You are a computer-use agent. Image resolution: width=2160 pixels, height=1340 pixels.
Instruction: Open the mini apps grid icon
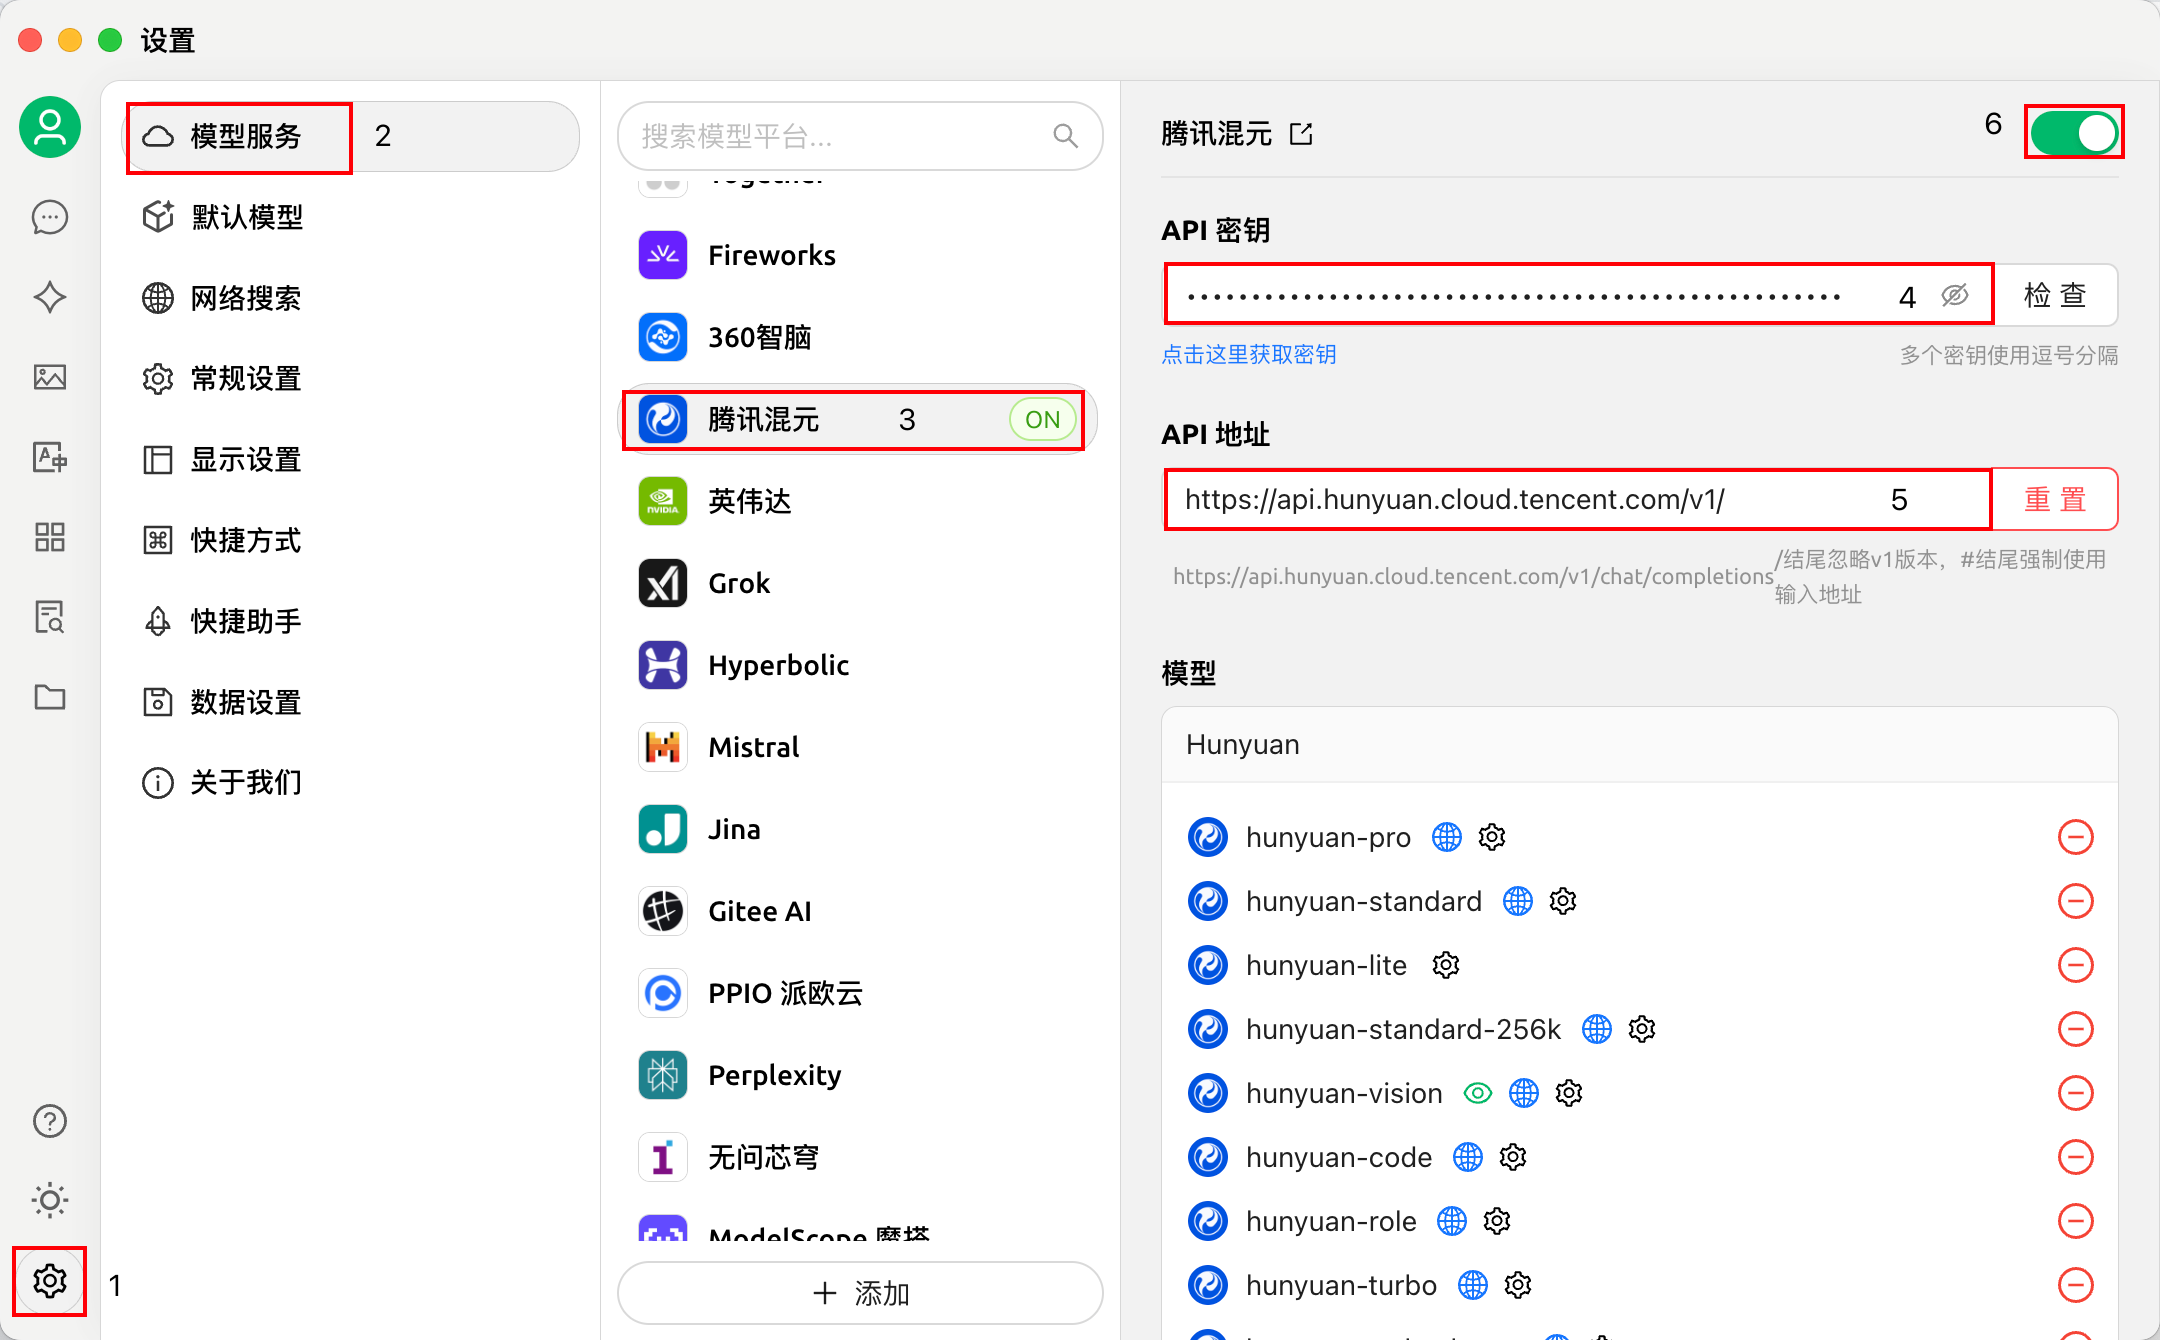tap(50, 537)
